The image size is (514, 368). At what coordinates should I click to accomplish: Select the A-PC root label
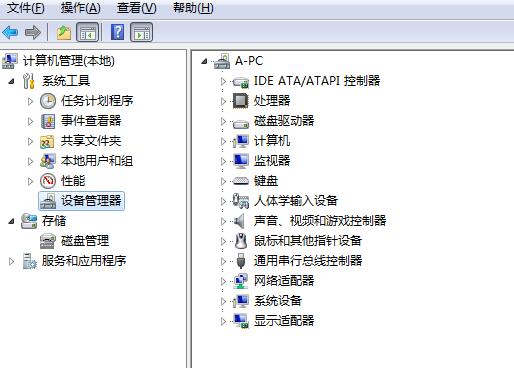click(x=249, y=61)
